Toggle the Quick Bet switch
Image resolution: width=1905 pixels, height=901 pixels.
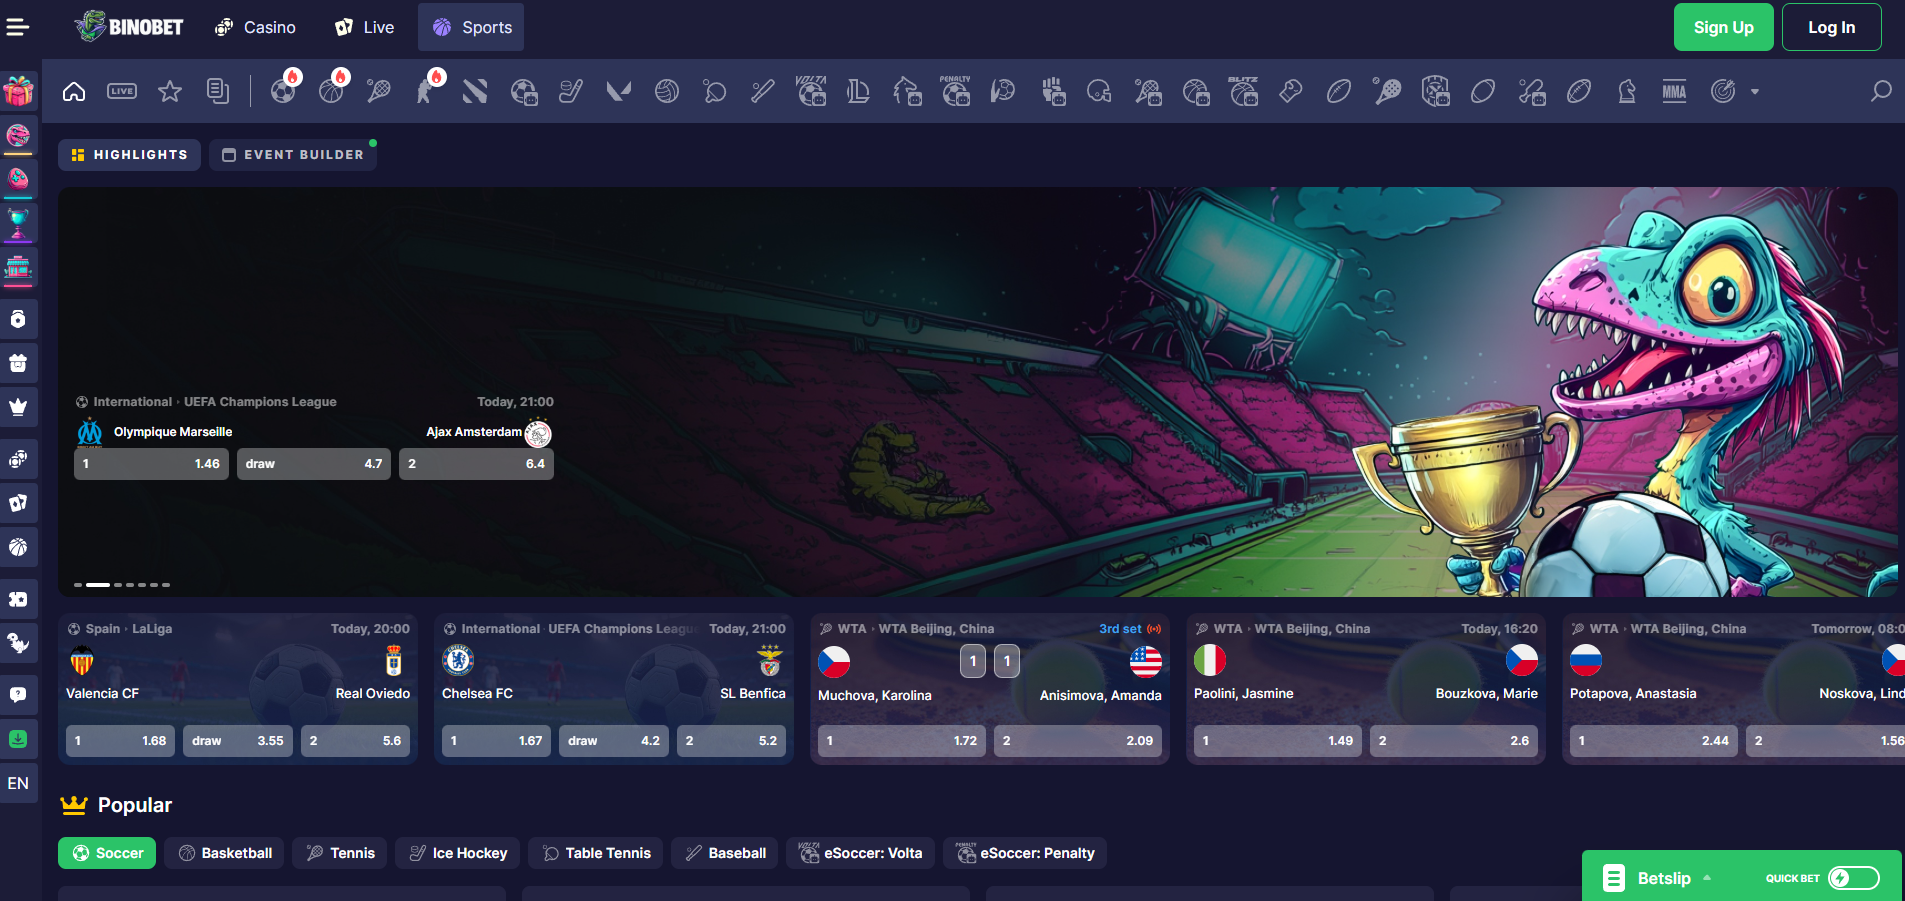1853,878
